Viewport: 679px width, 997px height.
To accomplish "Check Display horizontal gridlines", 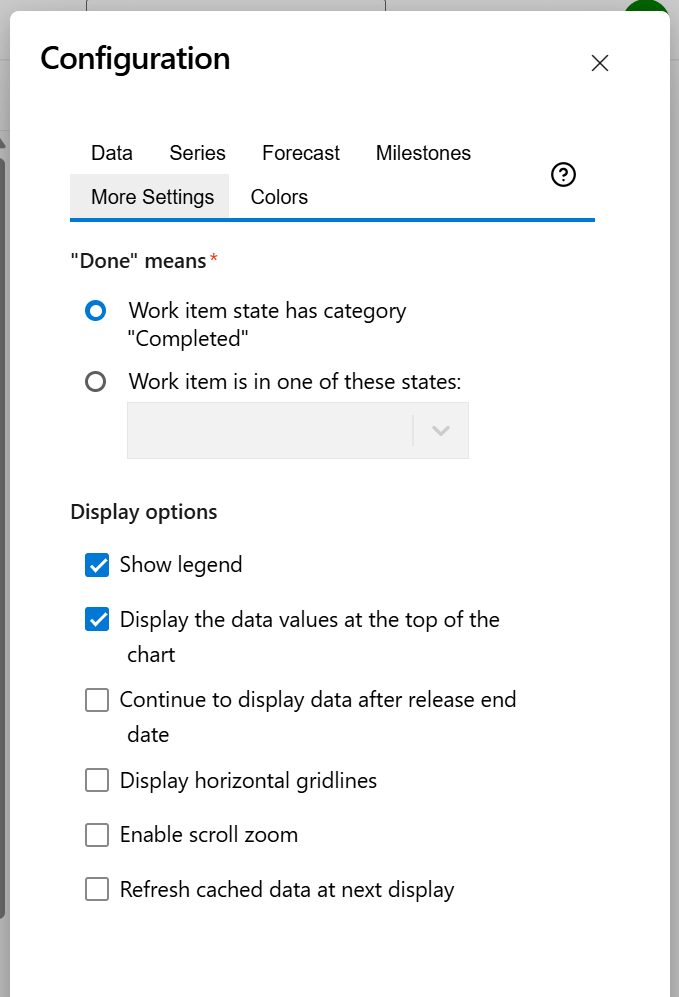I will point(96,780).
